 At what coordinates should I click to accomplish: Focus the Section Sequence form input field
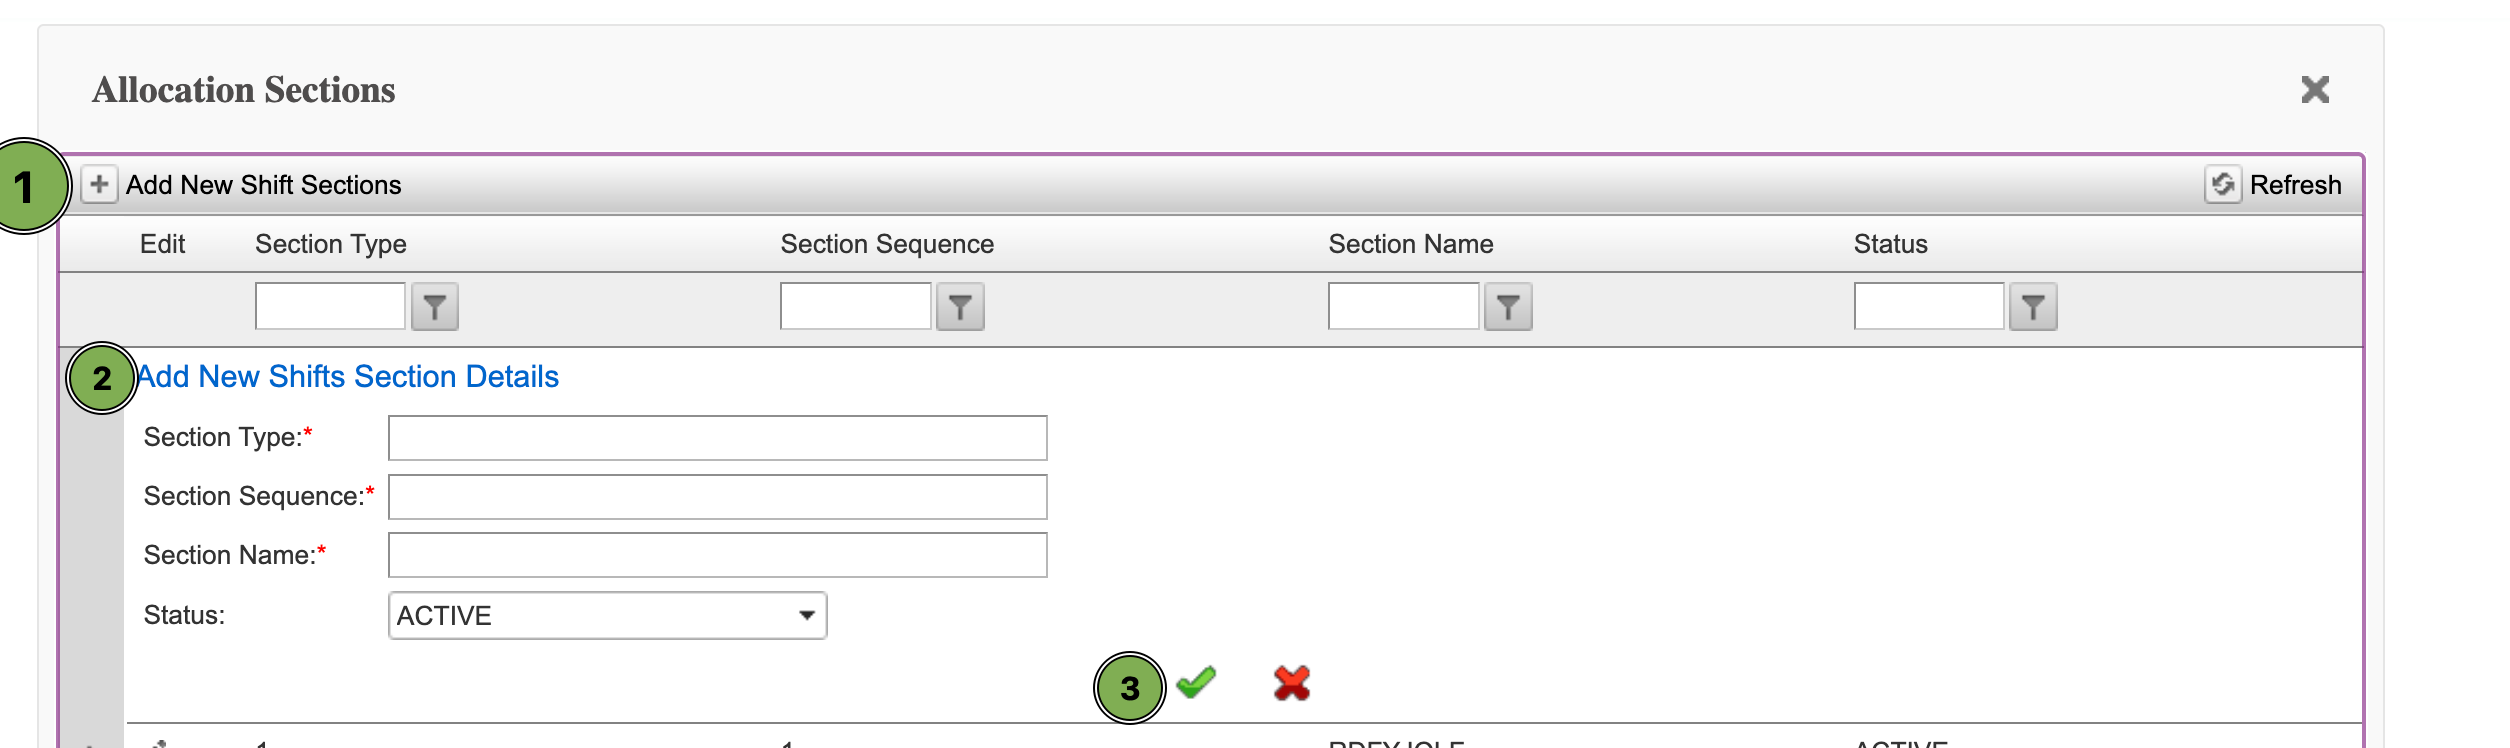[x=717, y=497]
